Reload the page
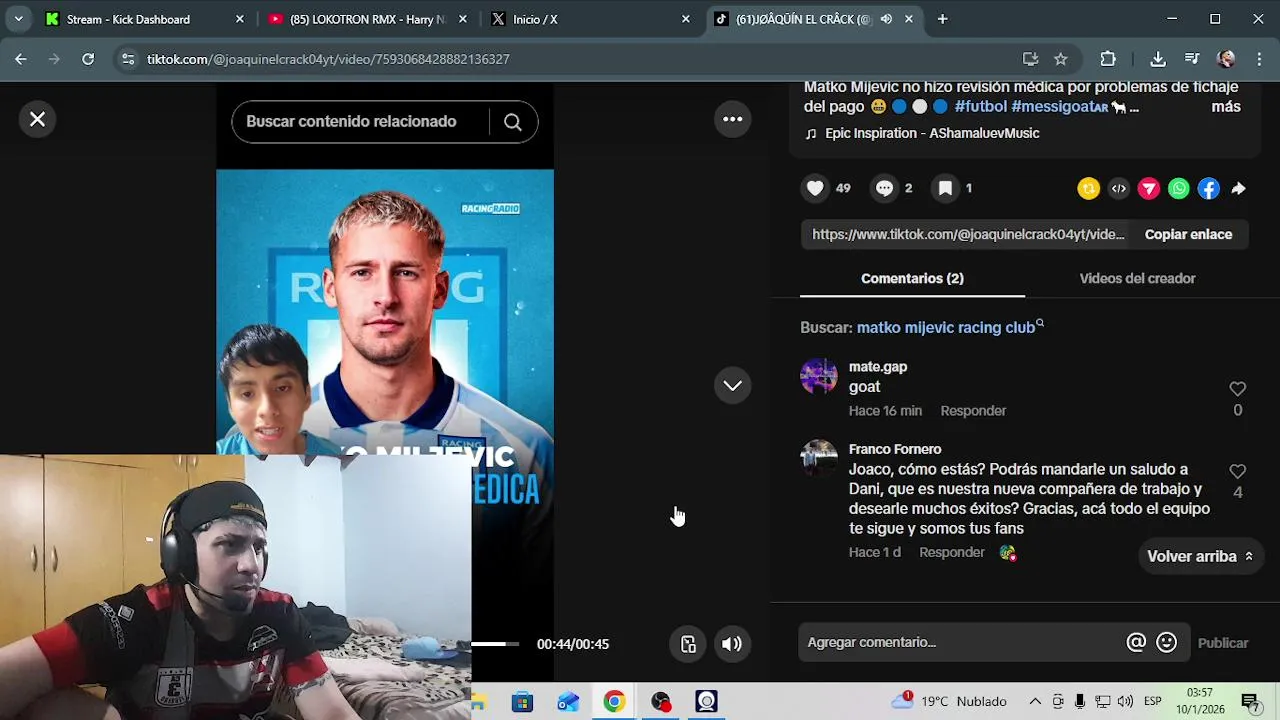This screenshot has height=720, width=1280. (x=88, y=59)
